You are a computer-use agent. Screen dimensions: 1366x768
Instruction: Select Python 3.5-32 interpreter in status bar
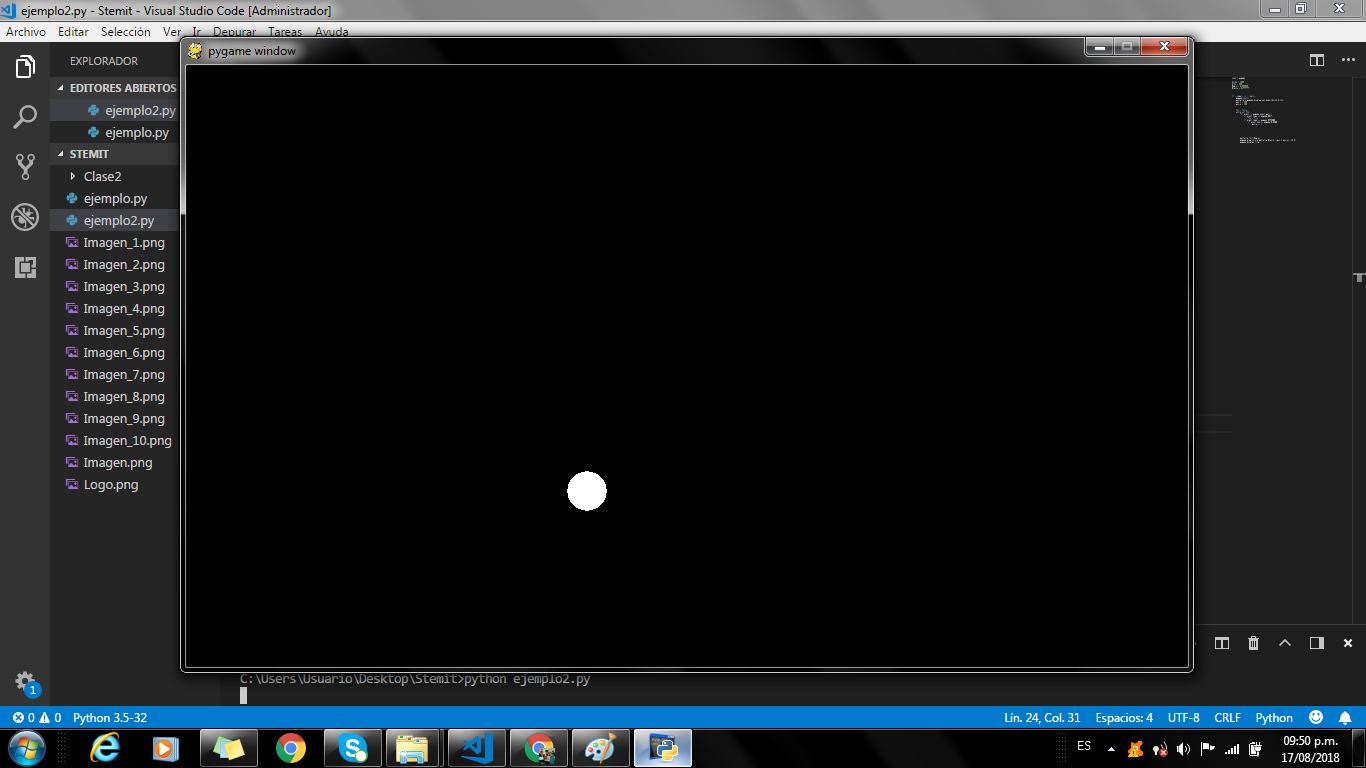pyautogui.click(x=110, y=718)
